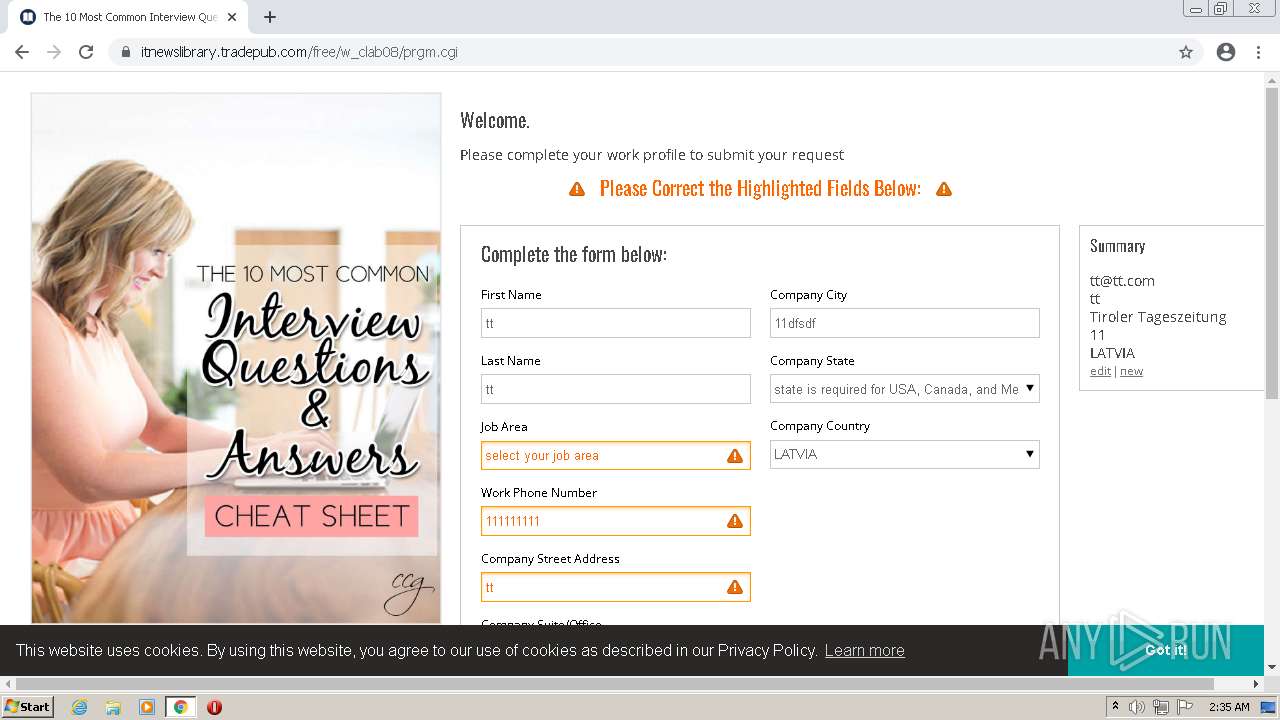Click warning icon in Work Phone field
This screenshot has width=1280, height=720.
click(735, 521)
